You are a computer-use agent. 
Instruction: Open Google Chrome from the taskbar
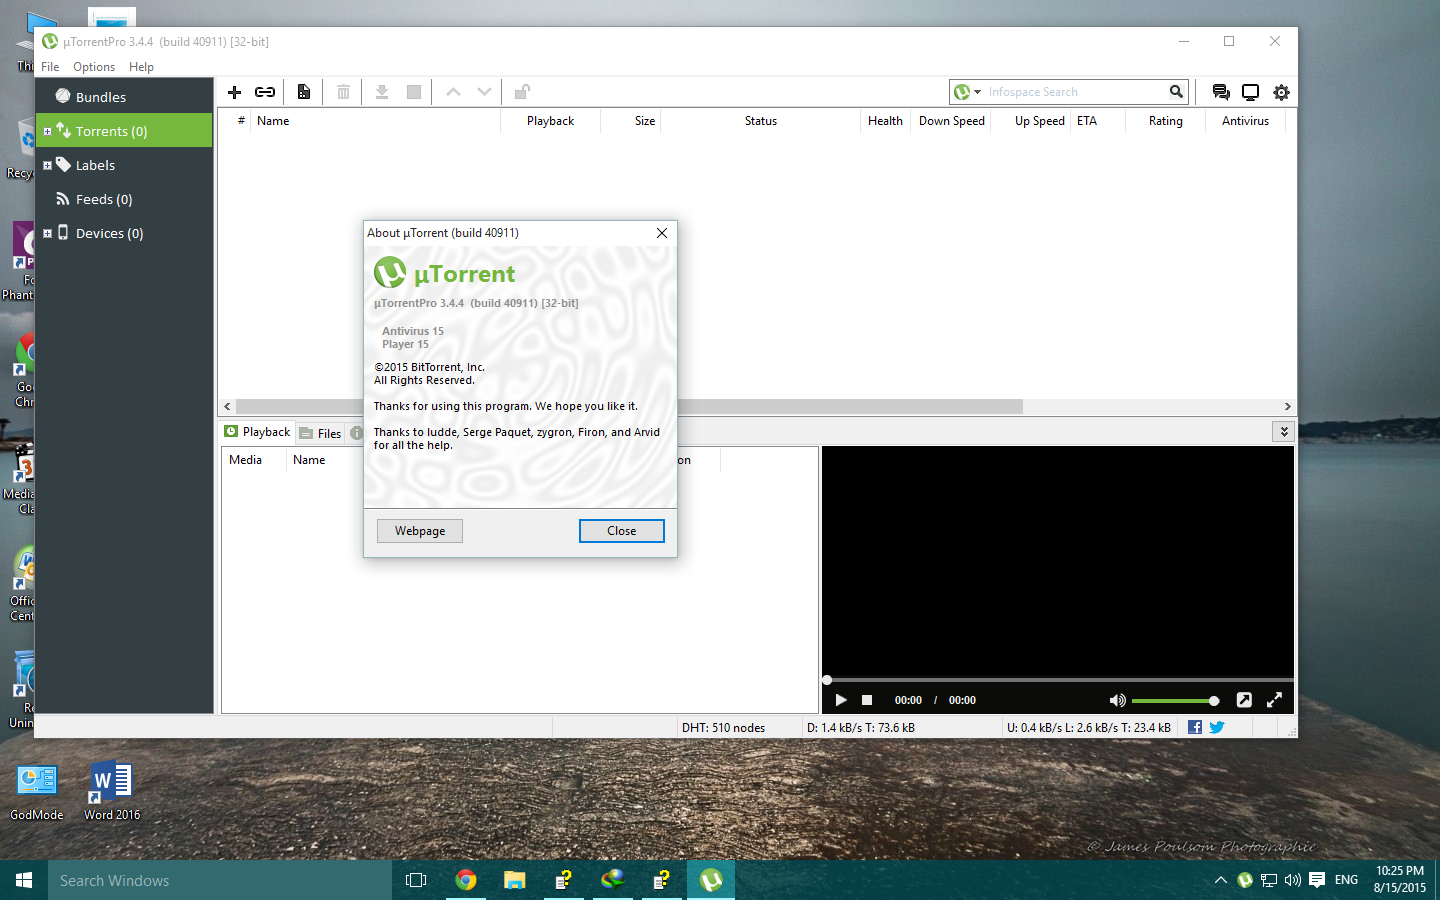tap(465, 880)
